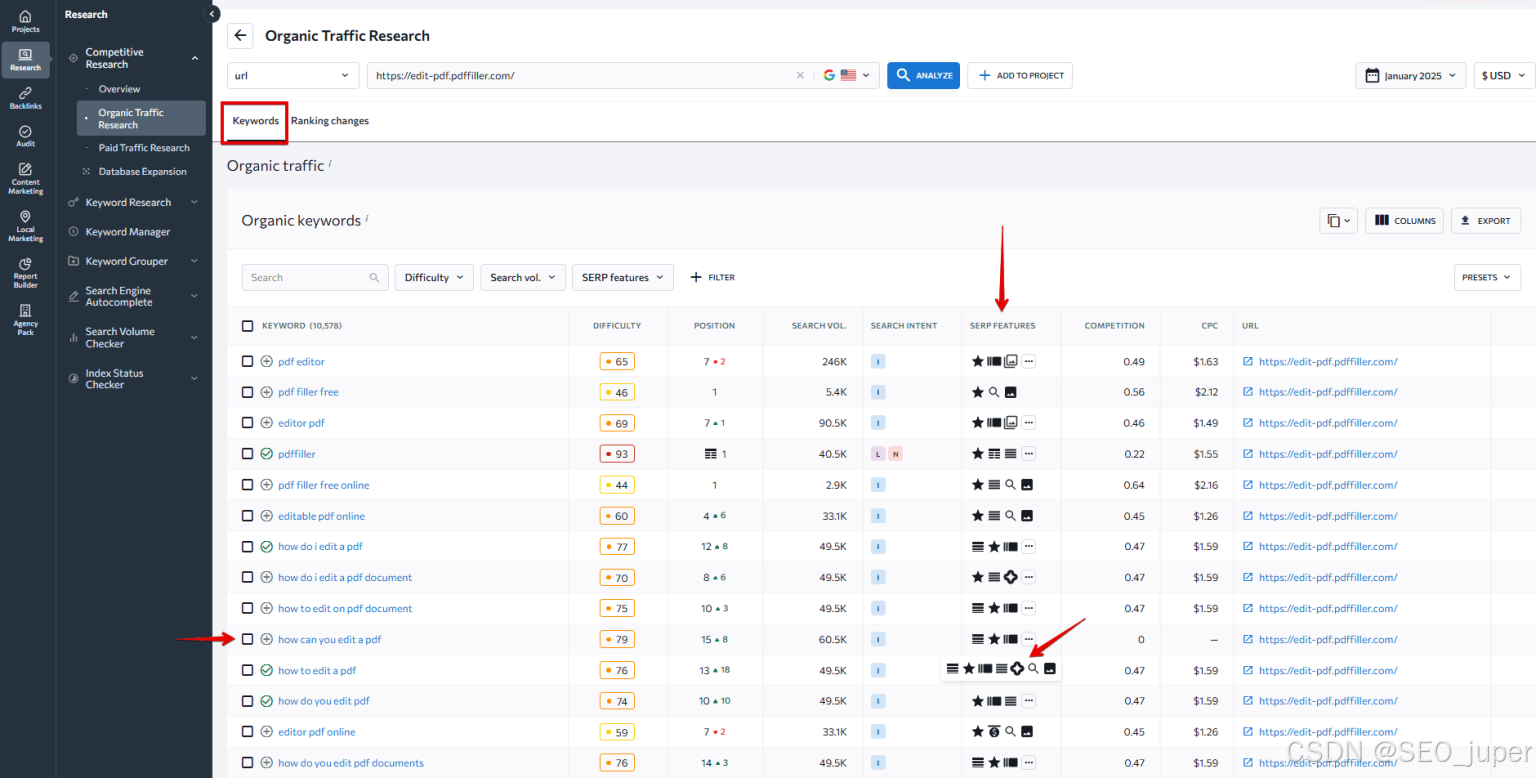Switch to the Keywords tab
The image size is (1536, 778).
coord(256,121)
